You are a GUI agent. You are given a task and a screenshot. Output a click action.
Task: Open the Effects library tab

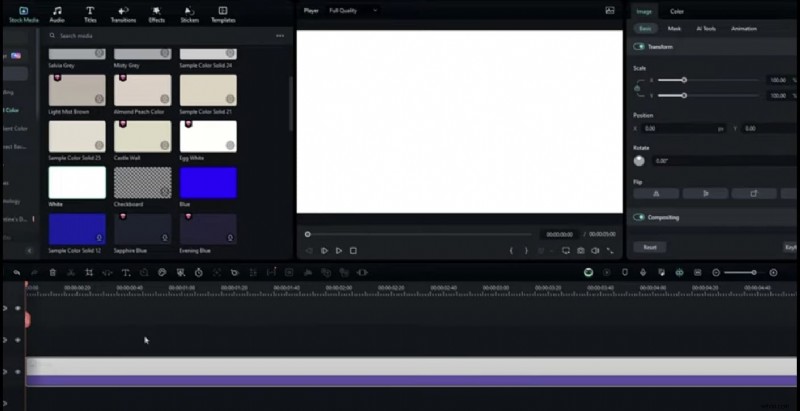[x=157, y=14]
